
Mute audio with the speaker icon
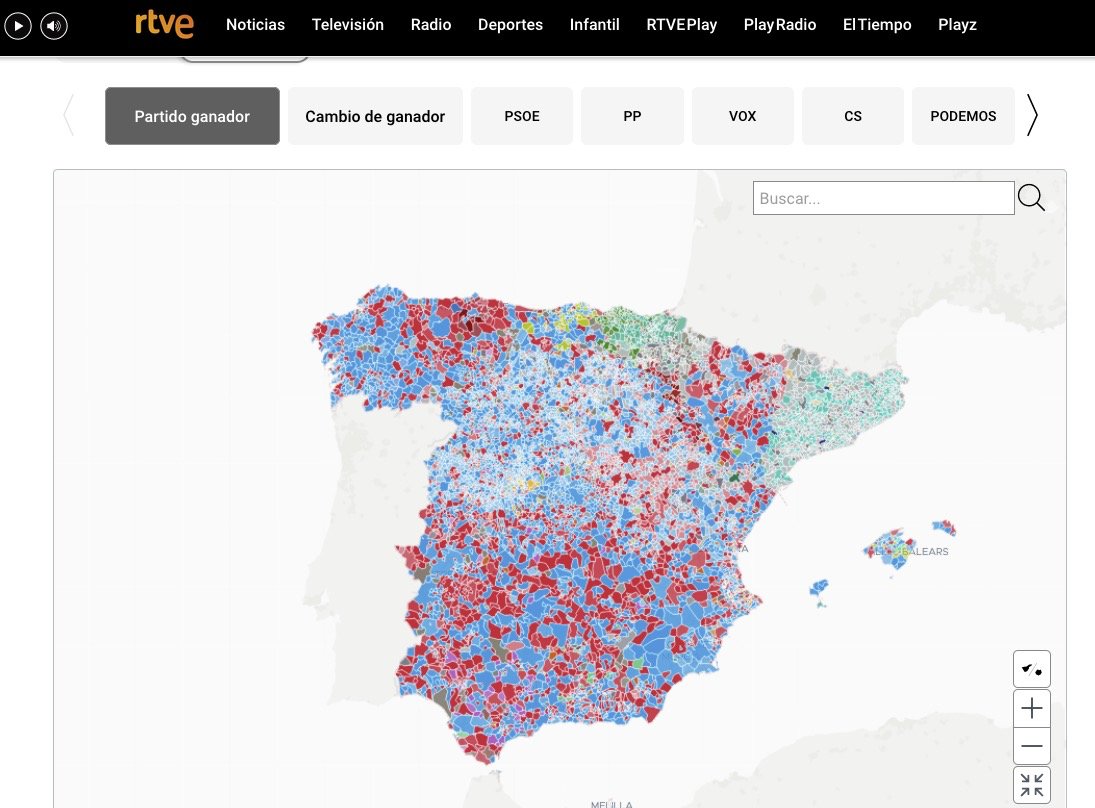(54, 25)
